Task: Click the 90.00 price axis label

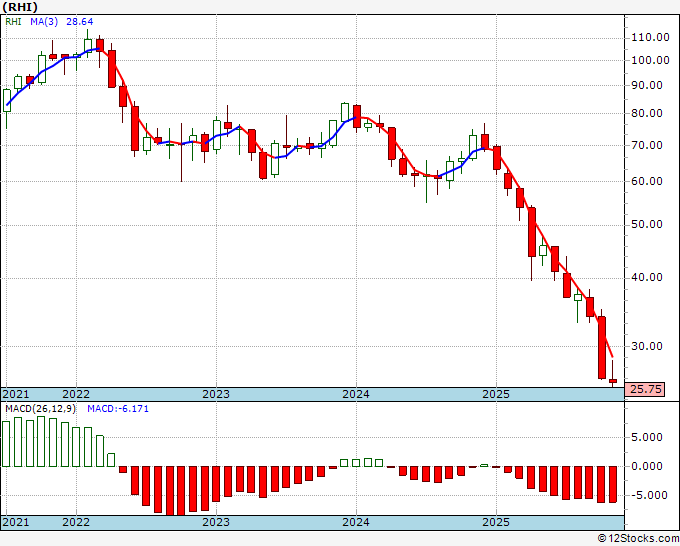Action: [647, 85]
